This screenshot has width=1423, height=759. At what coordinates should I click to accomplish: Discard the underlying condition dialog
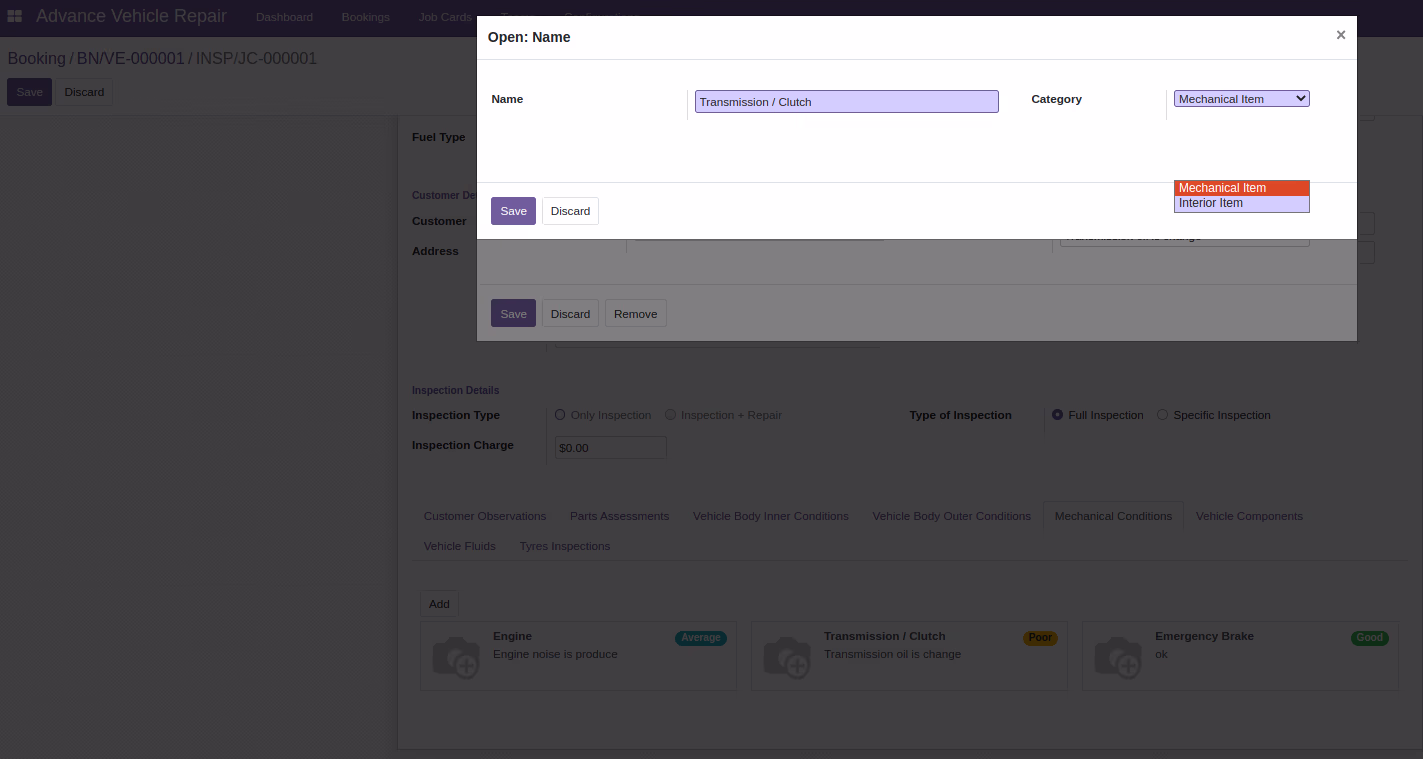(x=570, y=313)
